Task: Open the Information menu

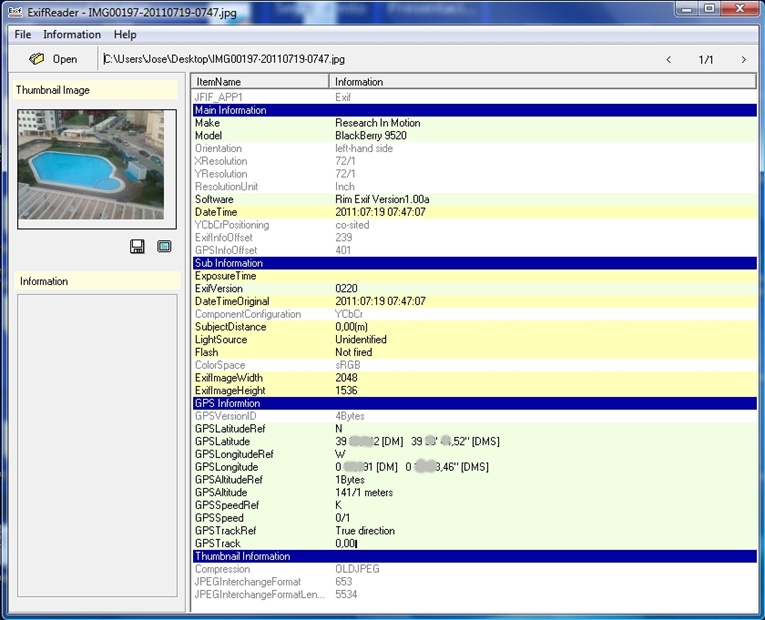Action: pyautogui.click(x=72, y=35)
